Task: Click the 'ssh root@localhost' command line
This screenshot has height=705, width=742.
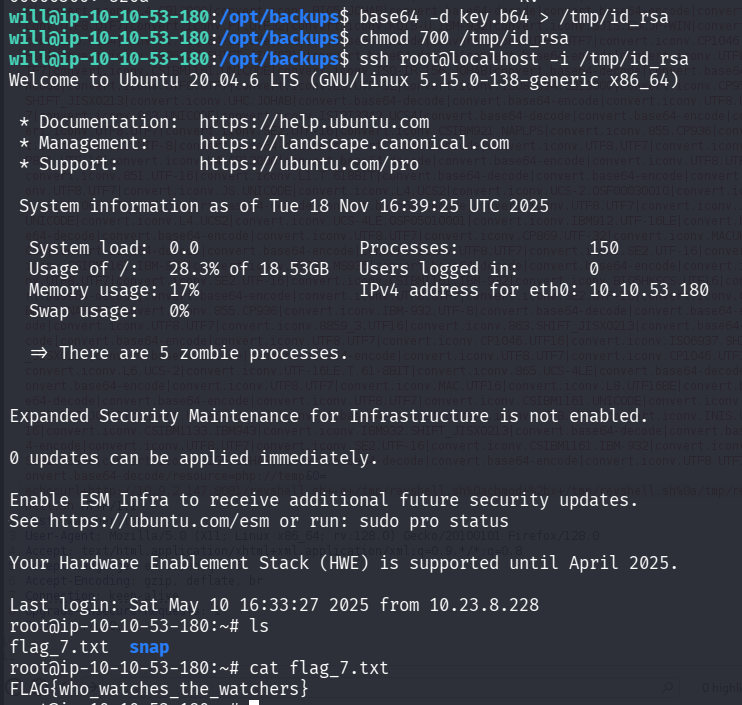Action: click(x=519, y=59)
